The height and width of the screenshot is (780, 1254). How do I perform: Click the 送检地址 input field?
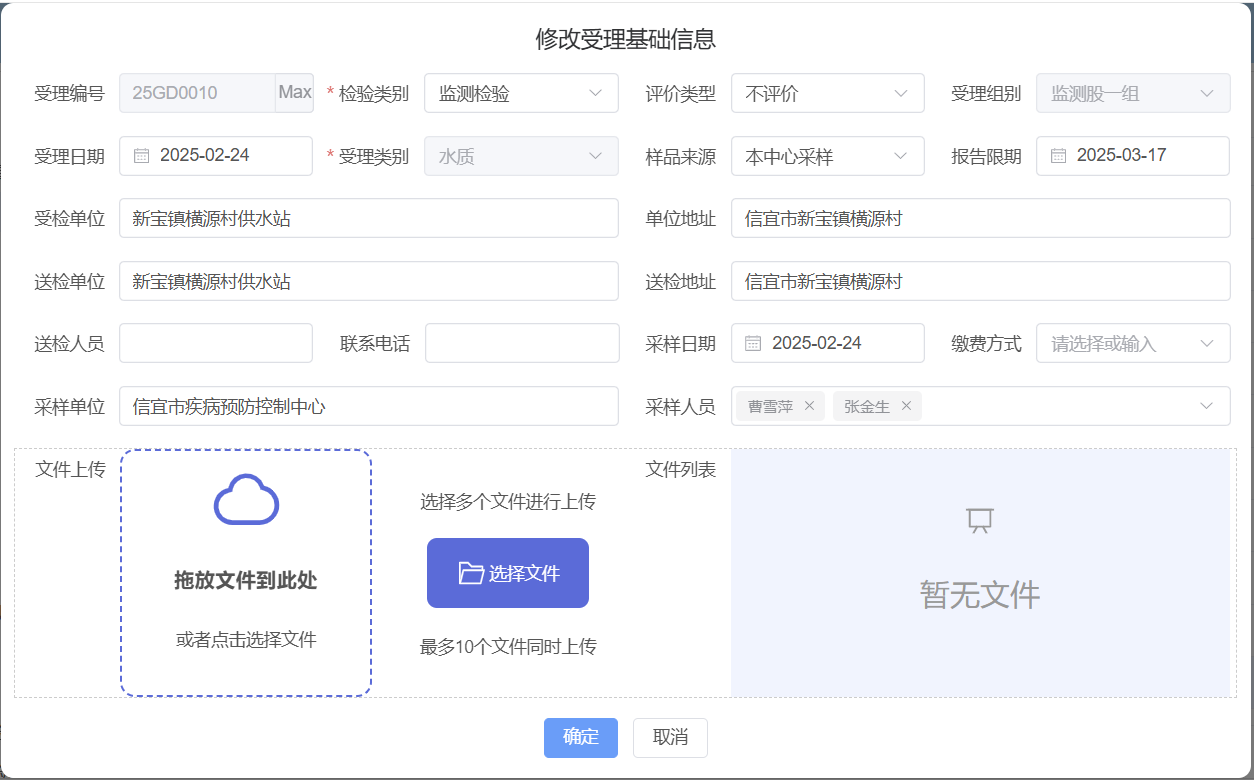point(981,281)
